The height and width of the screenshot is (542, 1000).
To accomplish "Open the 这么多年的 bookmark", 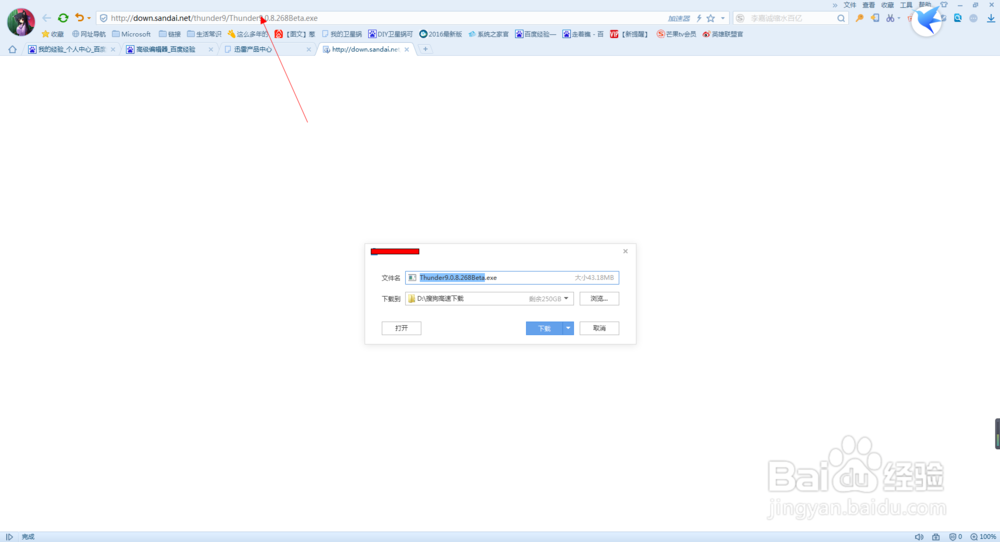I will click(247, 34).
